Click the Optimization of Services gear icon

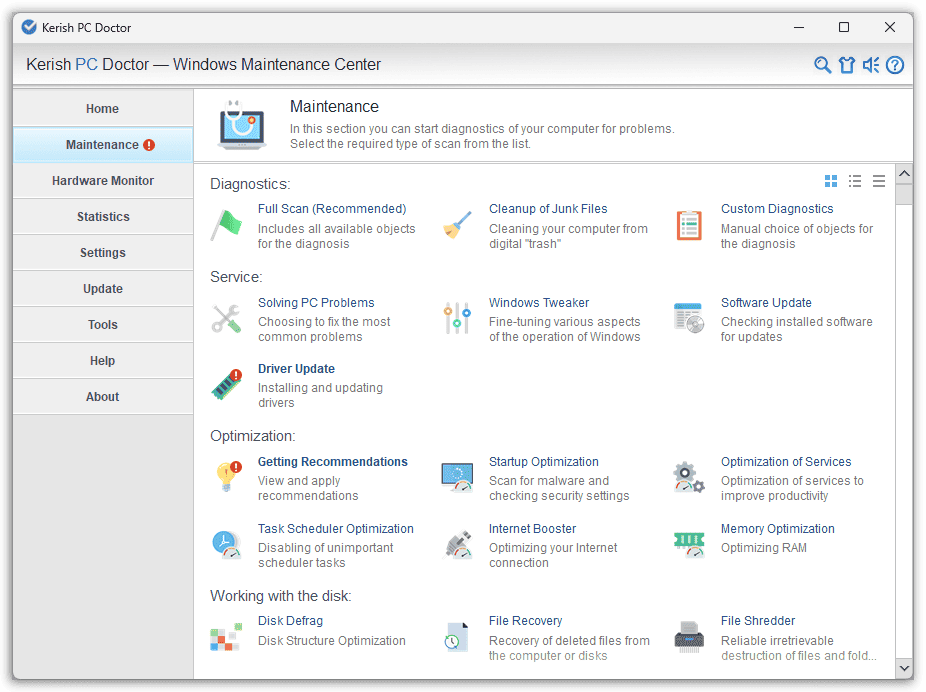pos(689,477)
